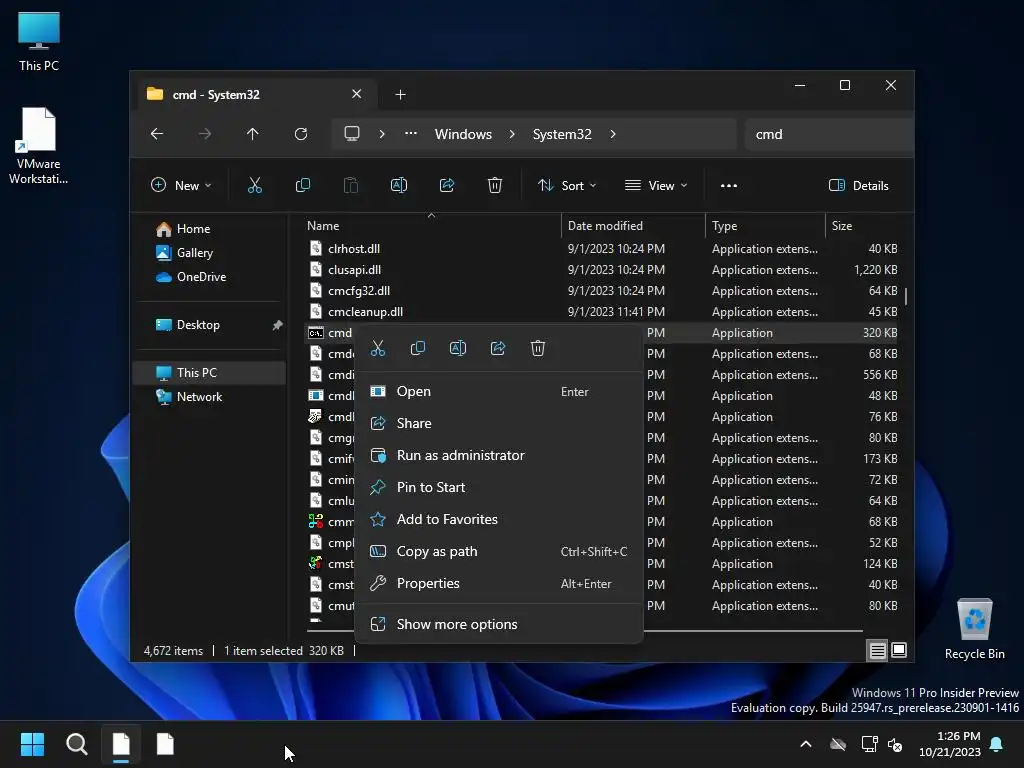The width and height of the screenshot is (1024, 768).
Task: Close the cmd - System32 tab
Action: pos(357,94)
